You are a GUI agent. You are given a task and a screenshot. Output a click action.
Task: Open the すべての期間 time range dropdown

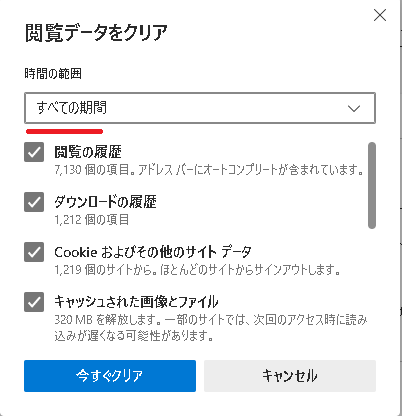(200, 108)
